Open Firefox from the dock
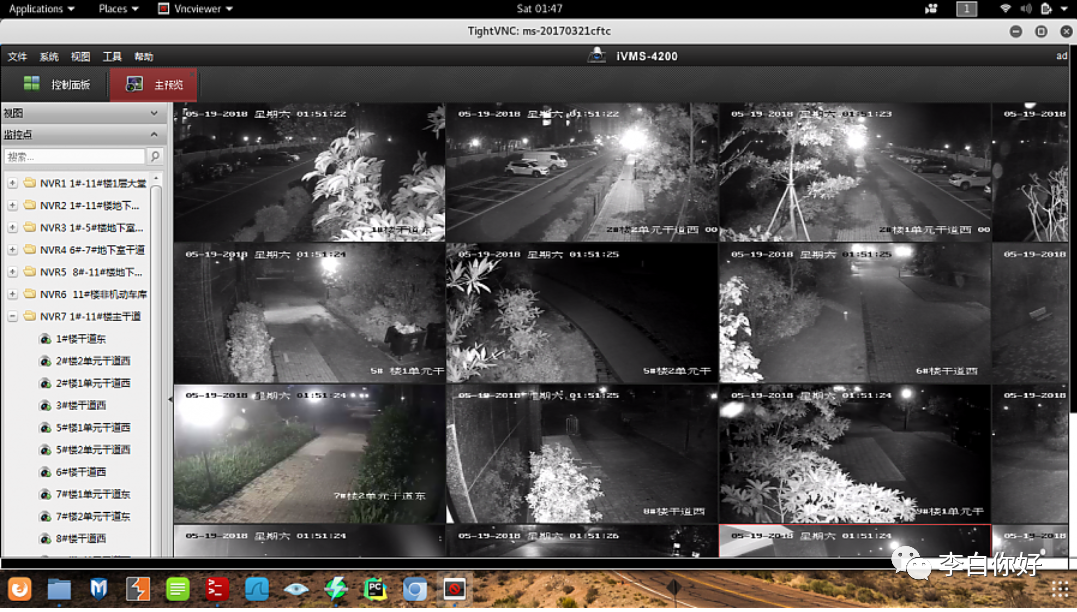Viewport: 1077px width, 612px height. tap(19, 589)
